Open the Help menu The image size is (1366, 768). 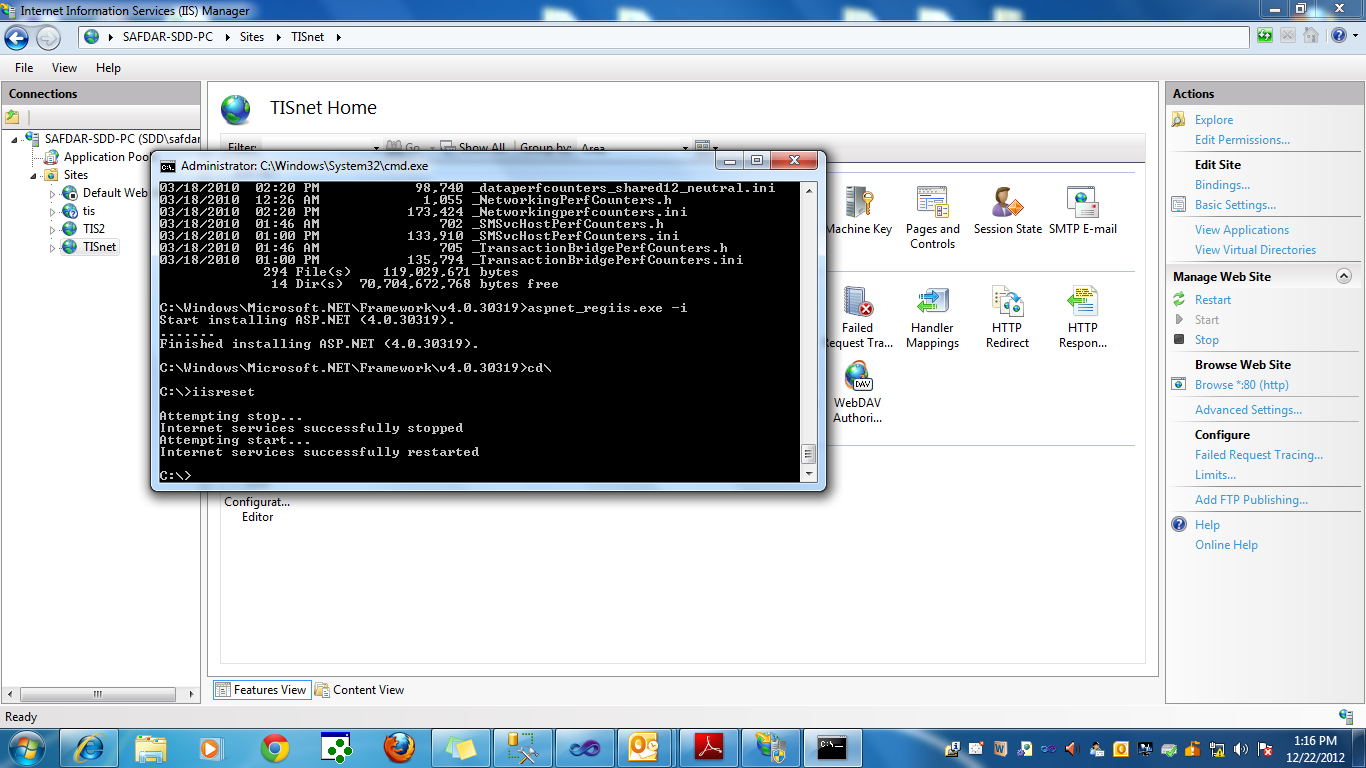coord(108,68)
